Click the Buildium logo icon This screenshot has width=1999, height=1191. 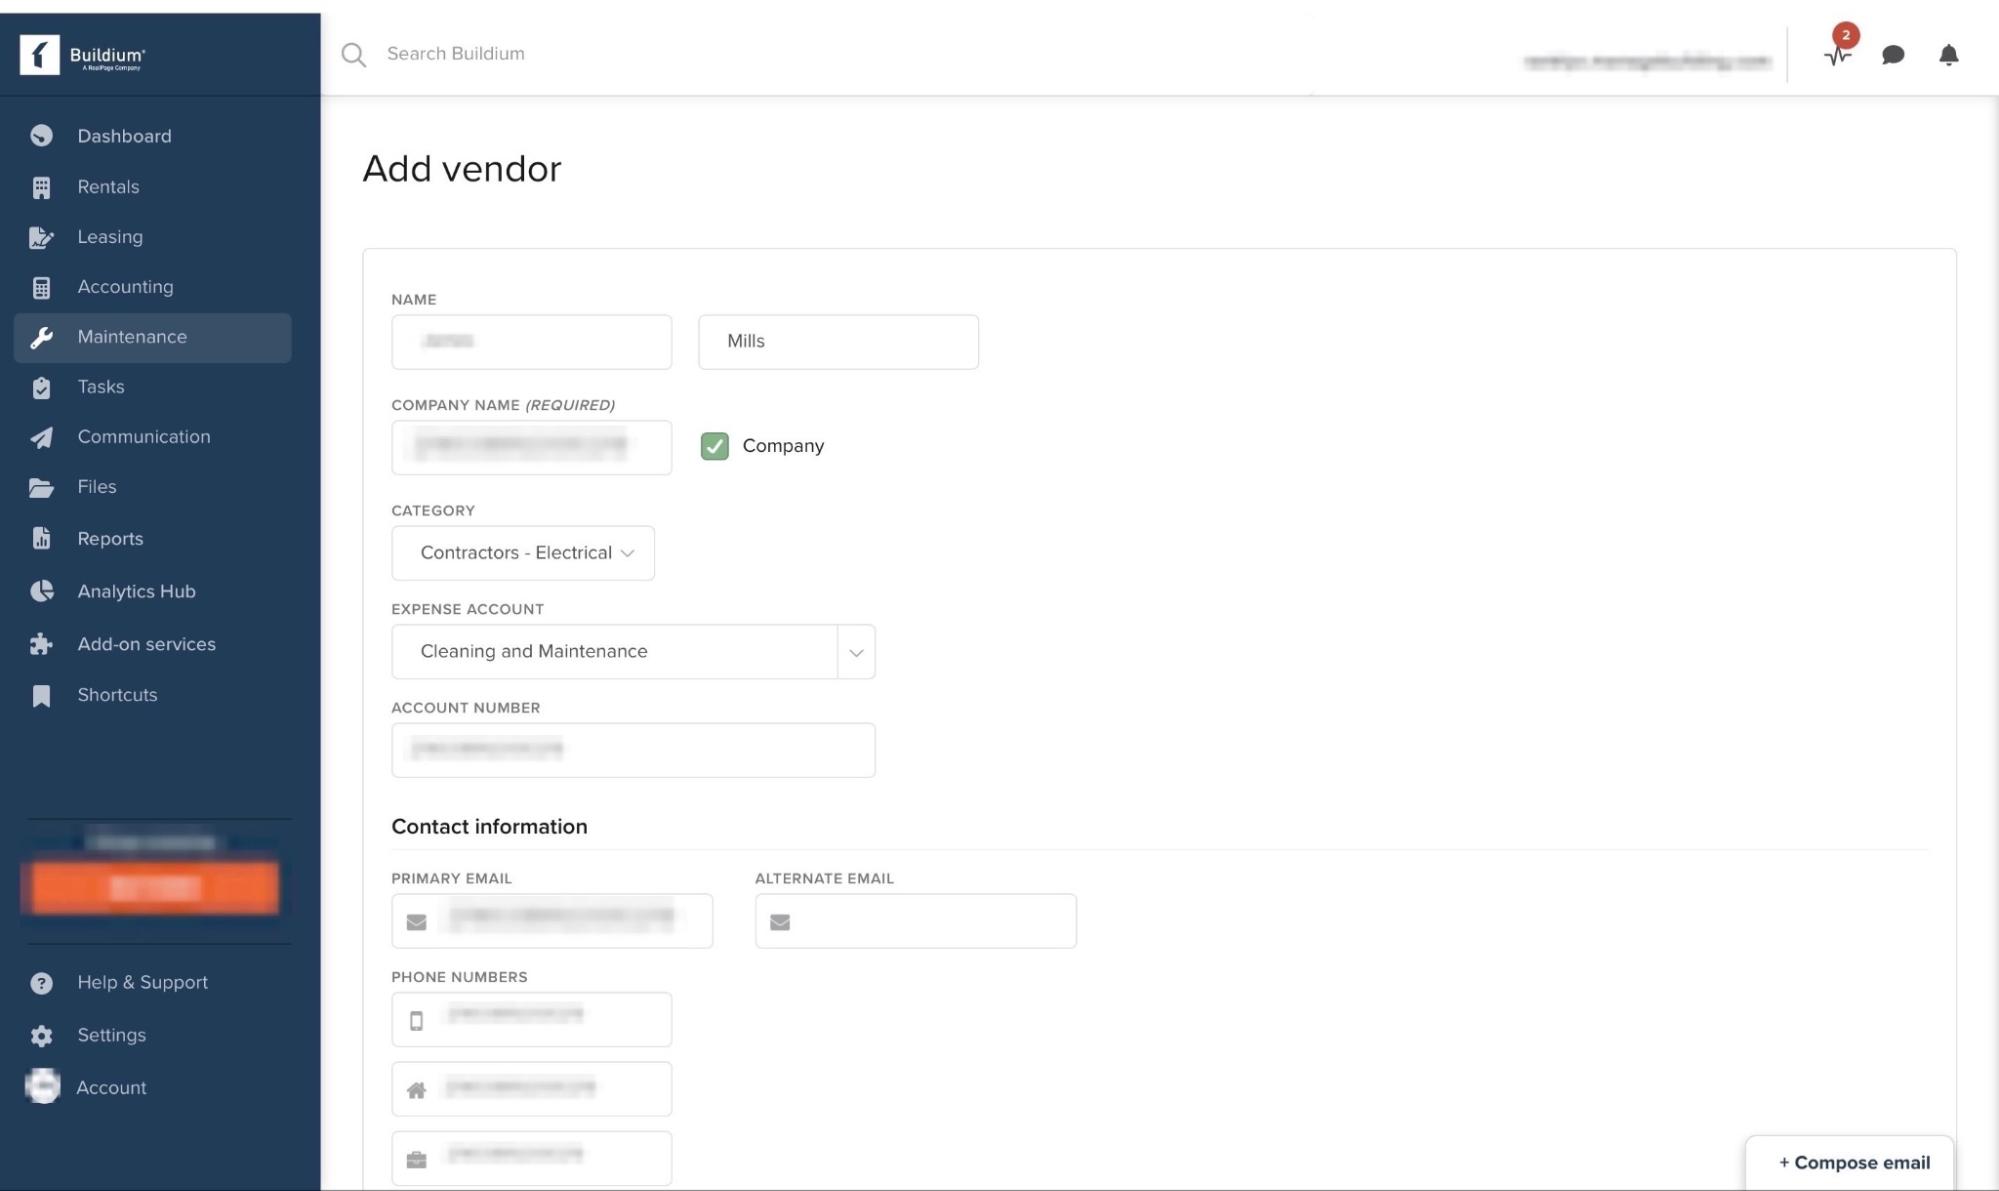pyautogui.click(x=40, y=55)
